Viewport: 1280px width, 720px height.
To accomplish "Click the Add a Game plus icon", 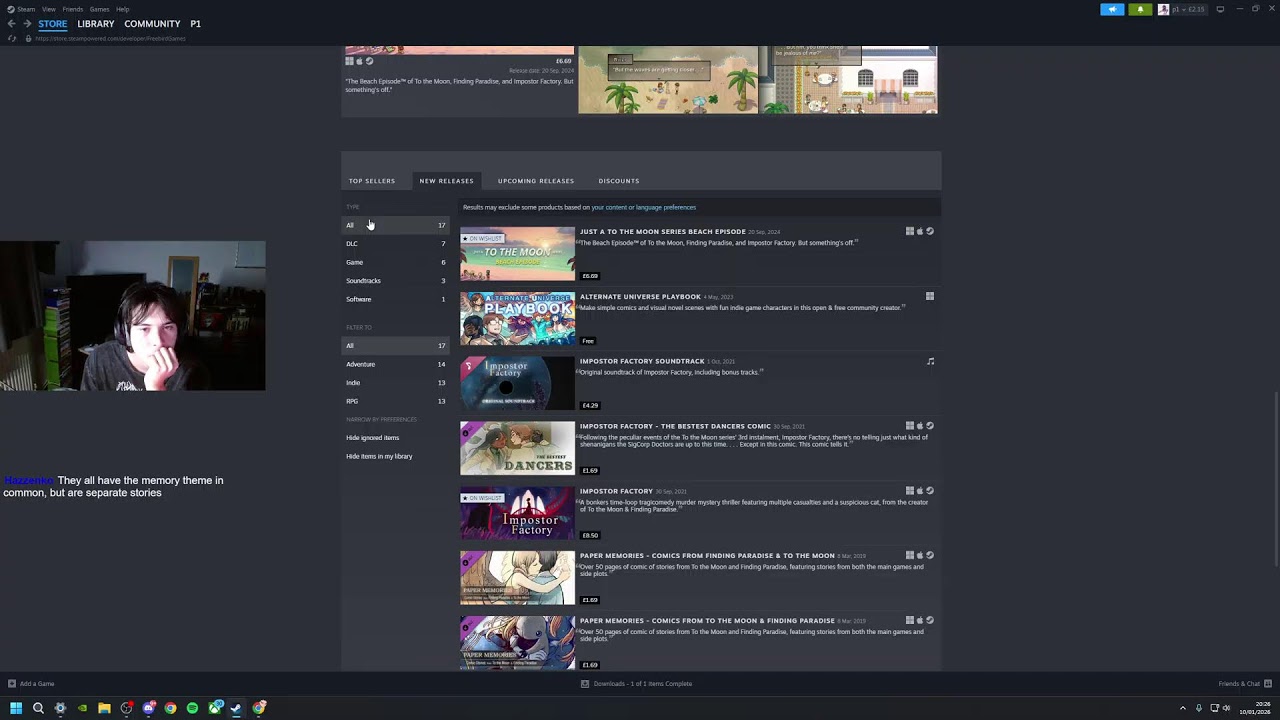I will point(12,684).
